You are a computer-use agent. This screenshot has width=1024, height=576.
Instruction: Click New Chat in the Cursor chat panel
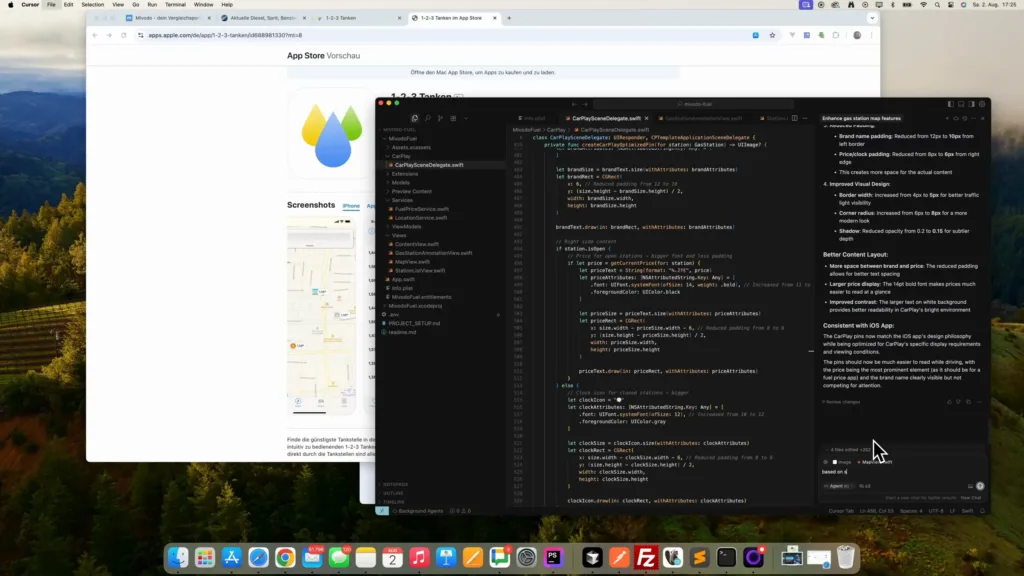pyautogui.click(x=971, y=498)
